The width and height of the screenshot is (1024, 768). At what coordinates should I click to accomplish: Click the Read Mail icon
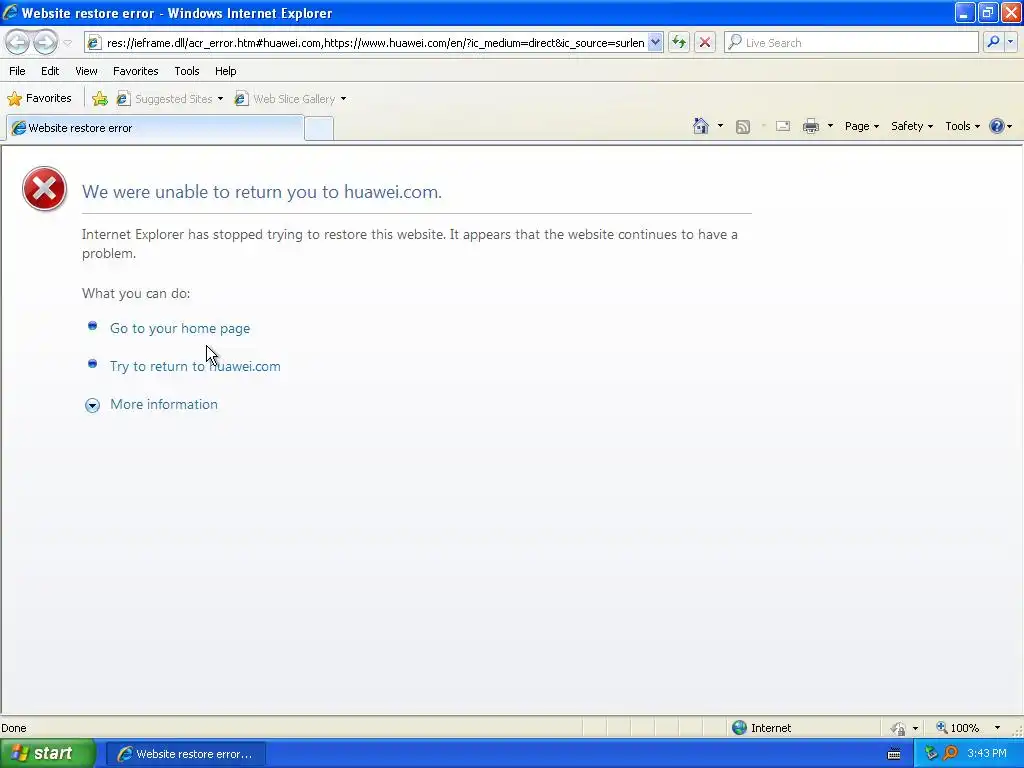click(x=783, y=126)
